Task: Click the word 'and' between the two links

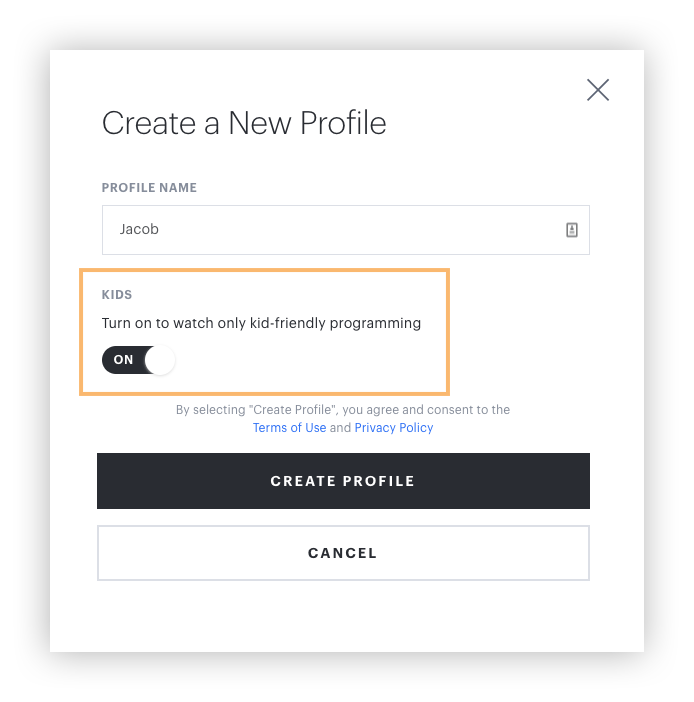Action: [340, 428]
